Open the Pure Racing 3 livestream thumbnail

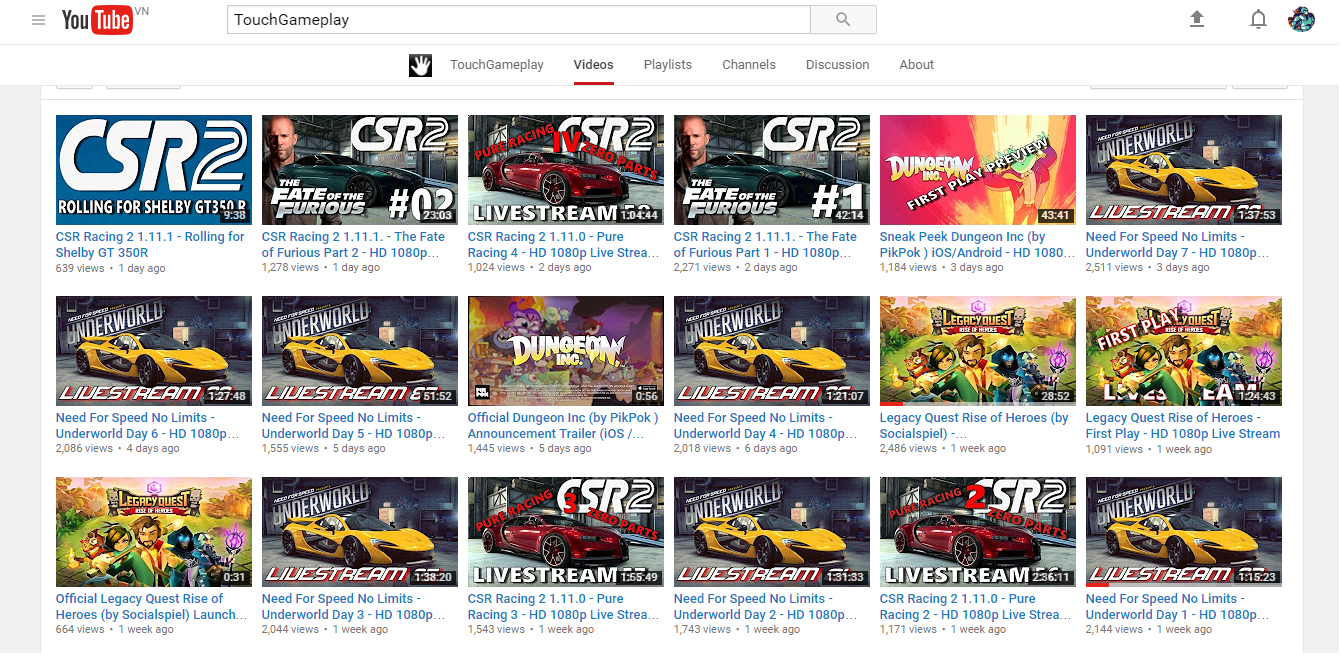(x=566, y=532)
